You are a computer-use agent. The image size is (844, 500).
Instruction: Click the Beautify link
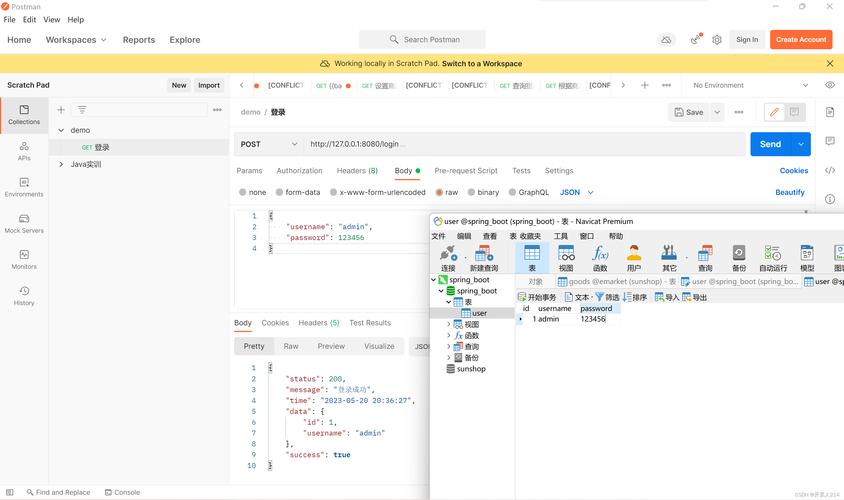(790, 192)
